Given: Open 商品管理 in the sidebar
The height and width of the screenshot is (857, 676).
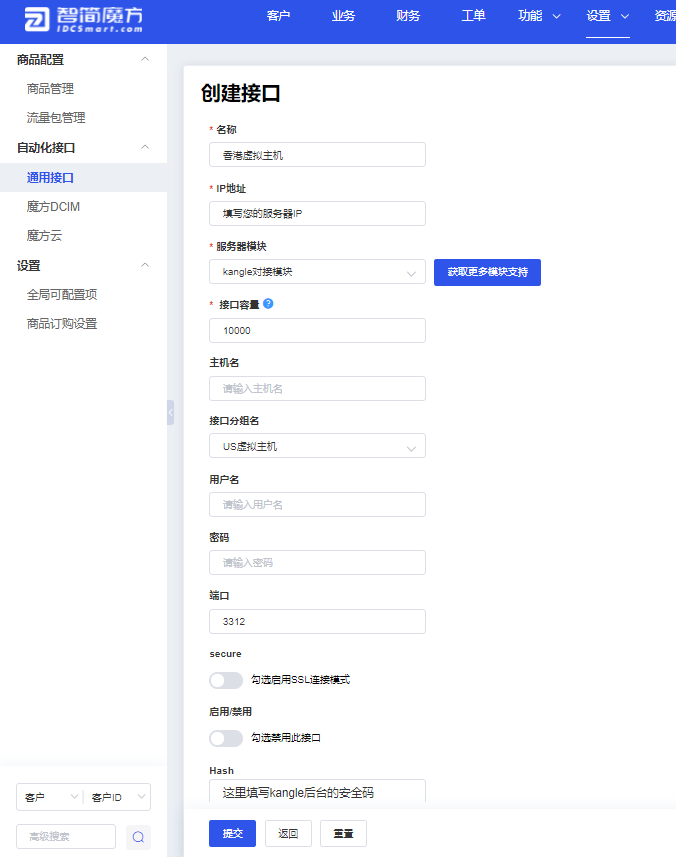Looking at the screenshot, I should [50, 89].
